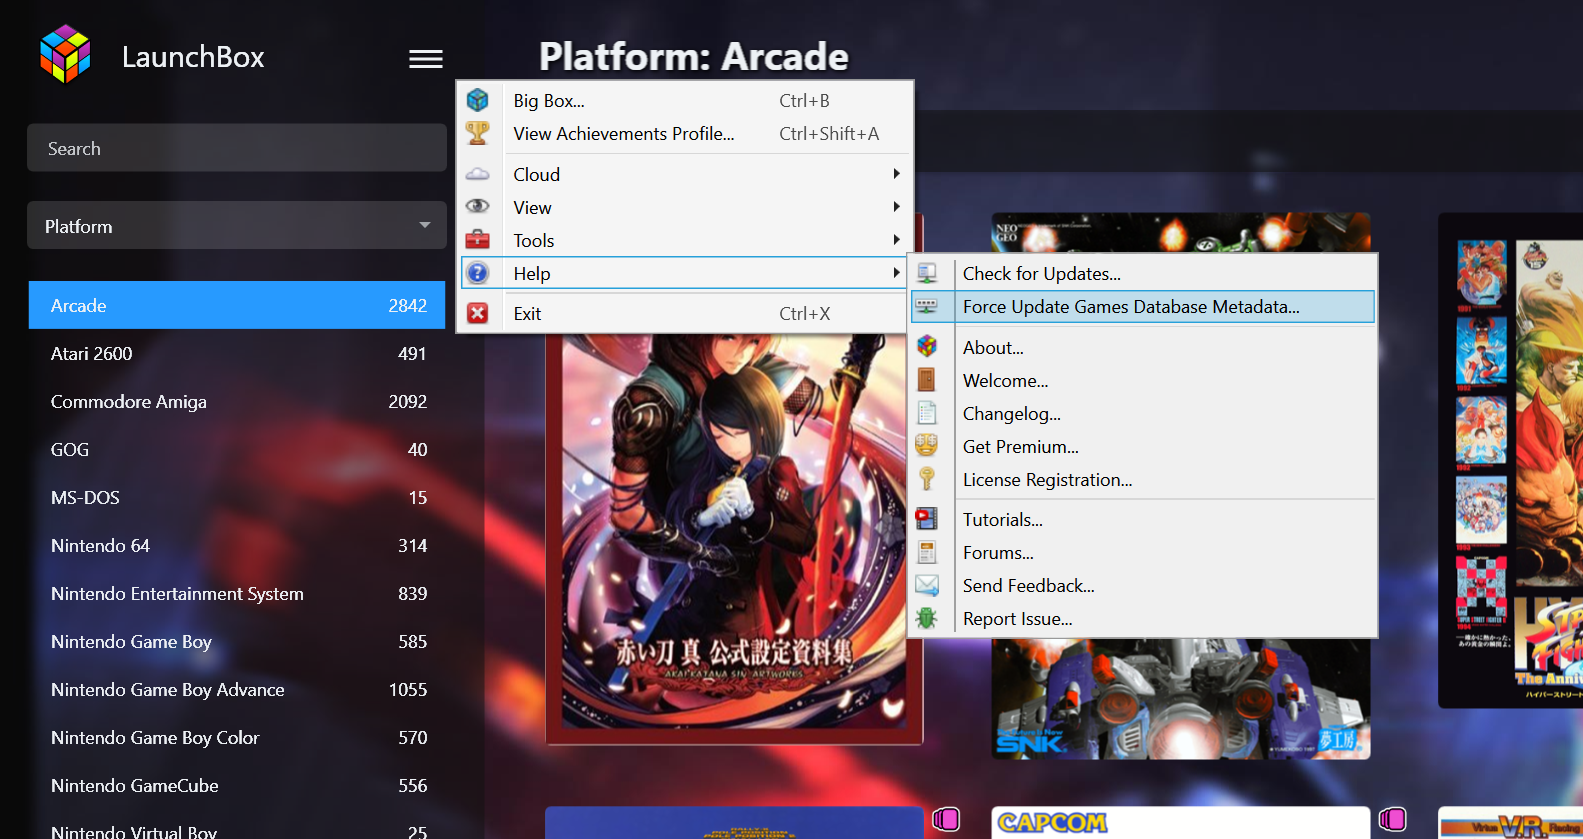Click the View eye icon
The width and height of the screenshot is (1583, 839).
478,206
